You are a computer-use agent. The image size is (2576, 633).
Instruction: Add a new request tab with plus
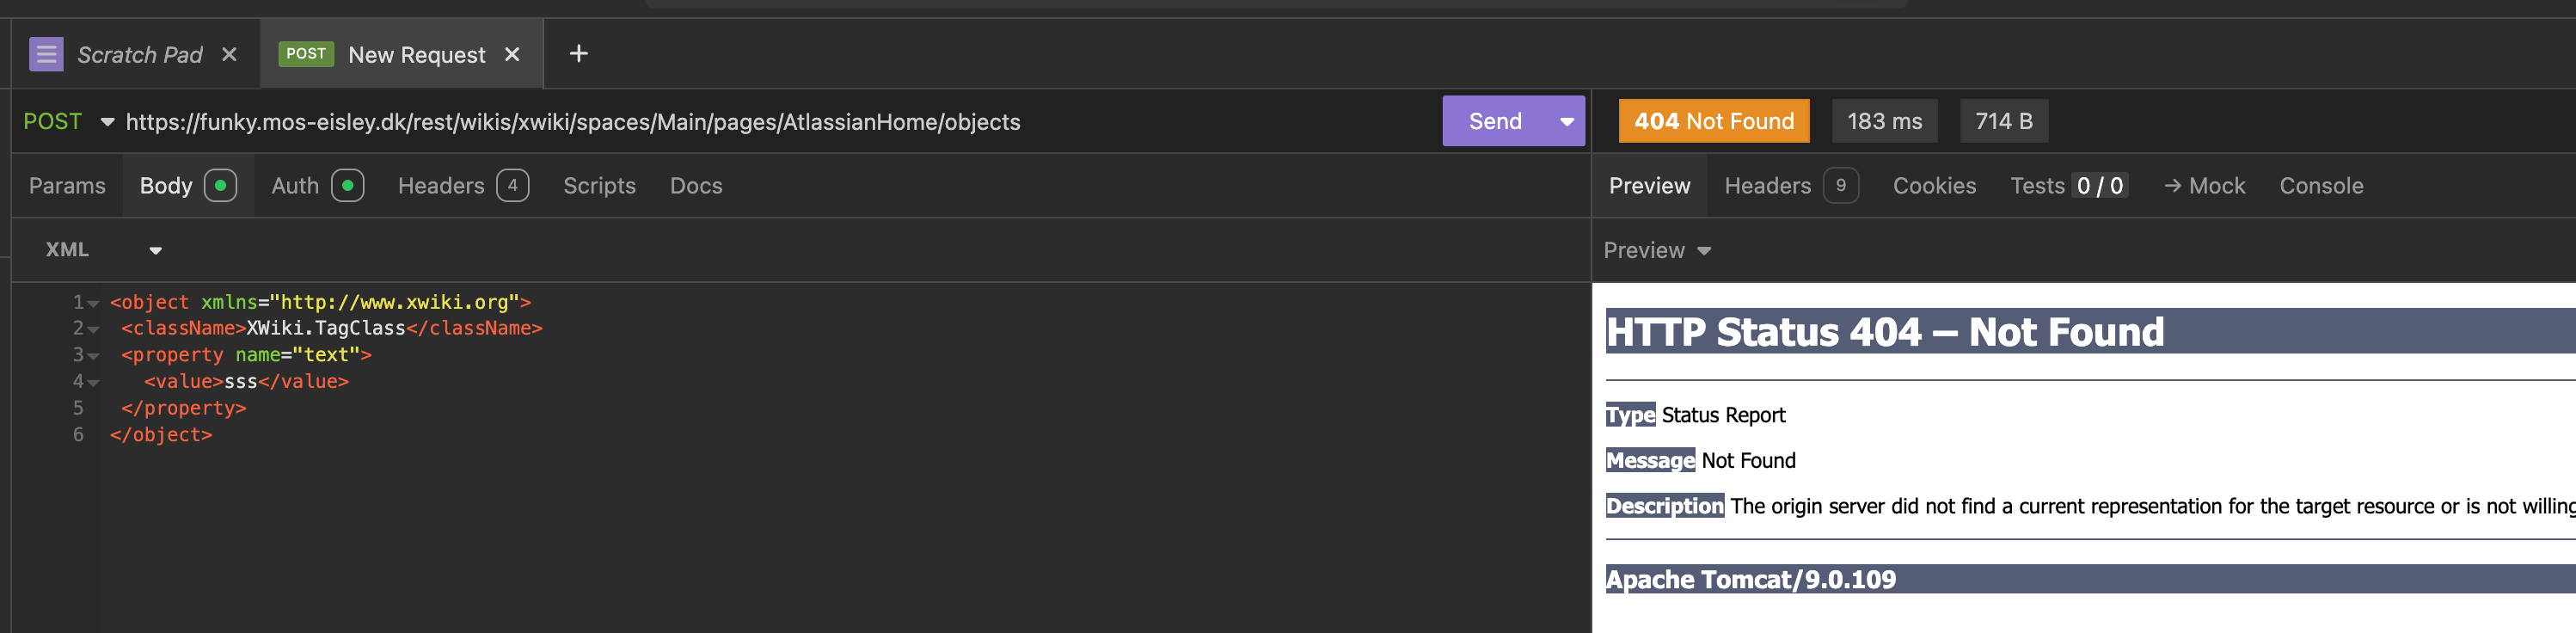coord(578,54)
